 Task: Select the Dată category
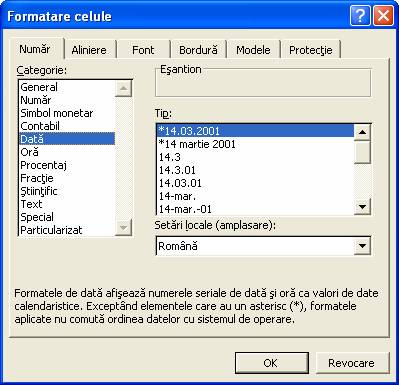pos(67,139)
